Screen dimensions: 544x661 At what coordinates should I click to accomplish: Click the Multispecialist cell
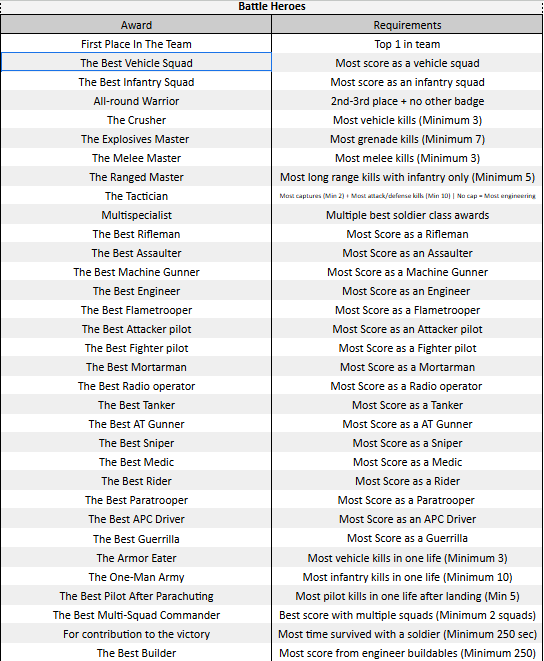pos(136,215)
